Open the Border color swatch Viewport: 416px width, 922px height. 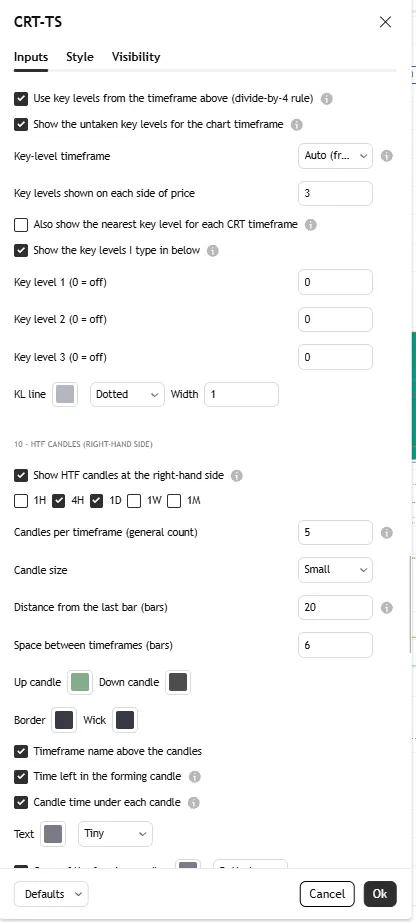(x=64, y=720)
